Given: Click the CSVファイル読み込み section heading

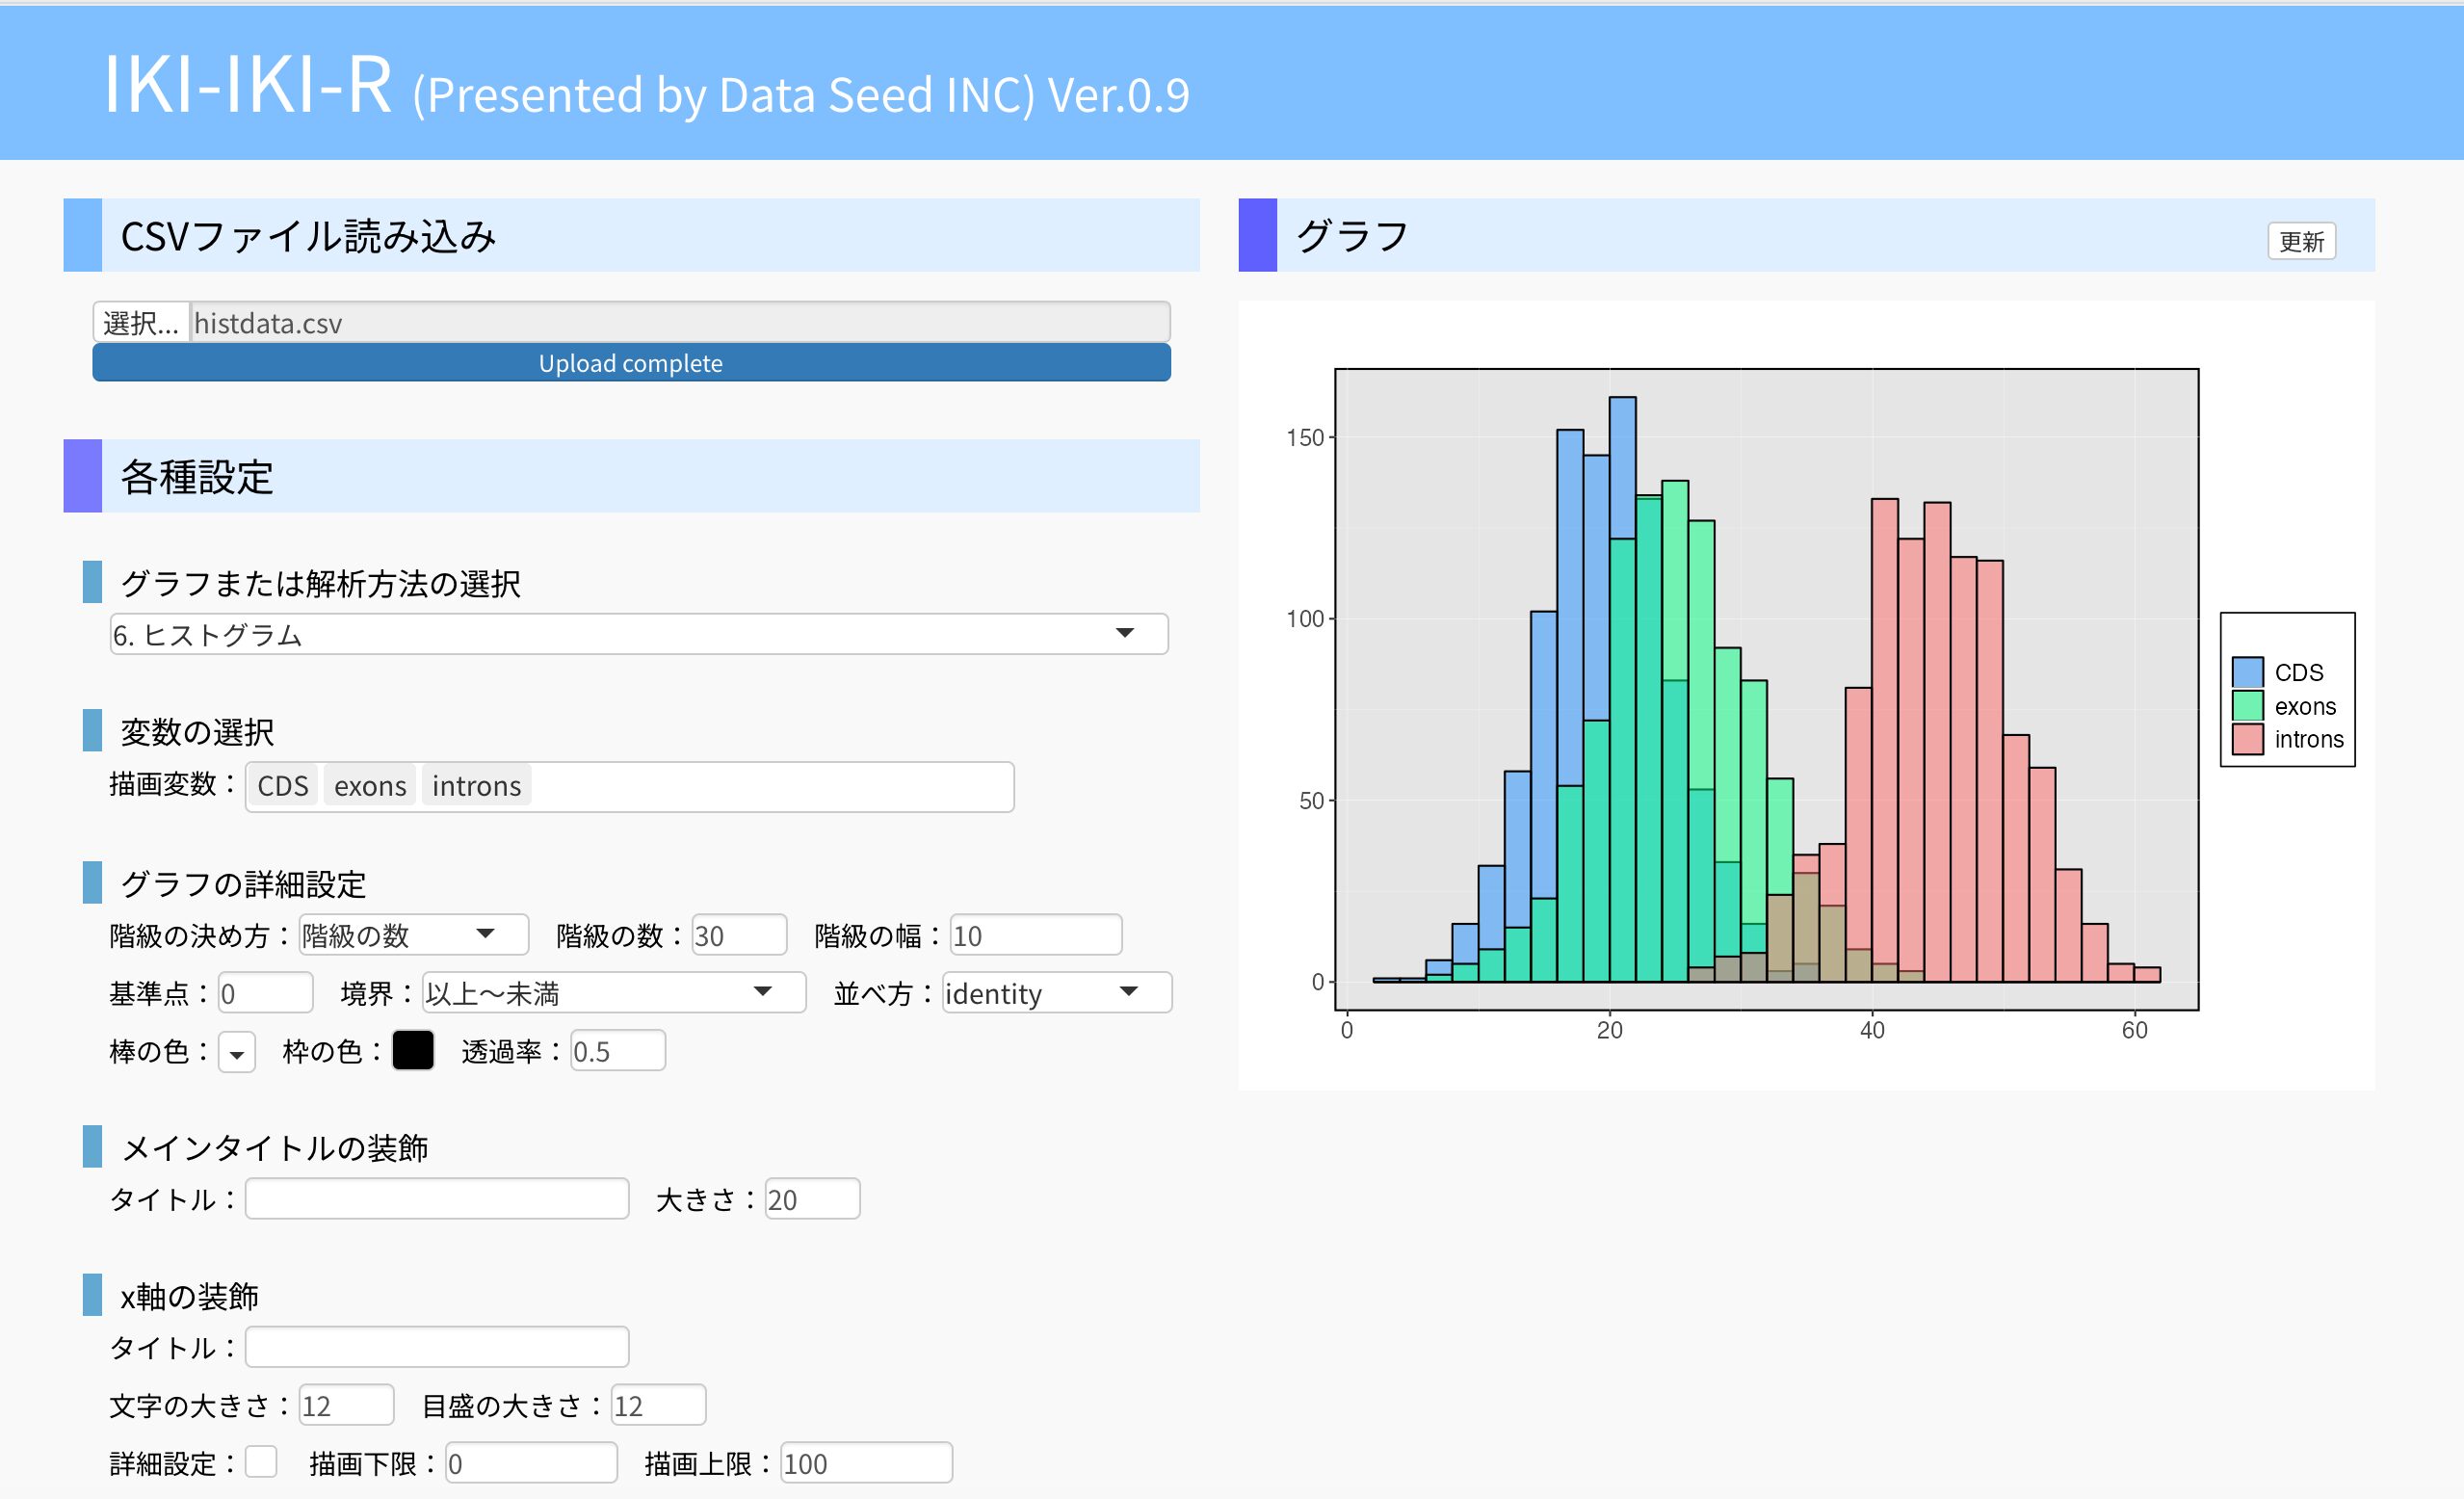Looking at the screenshot, I should pyautogui.click(x=308, y=236).
